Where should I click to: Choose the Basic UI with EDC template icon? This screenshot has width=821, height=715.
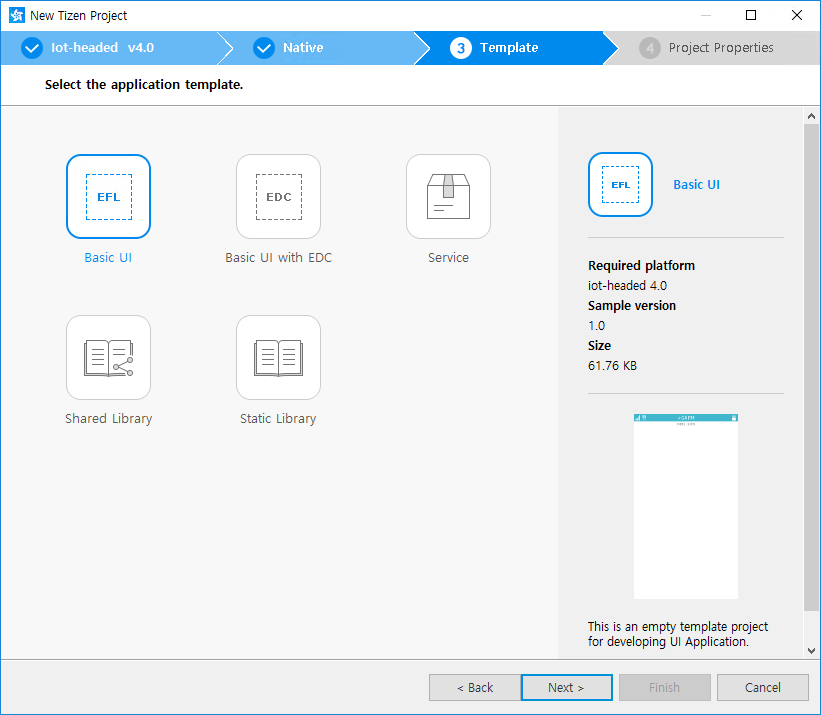tap(278, 197)
